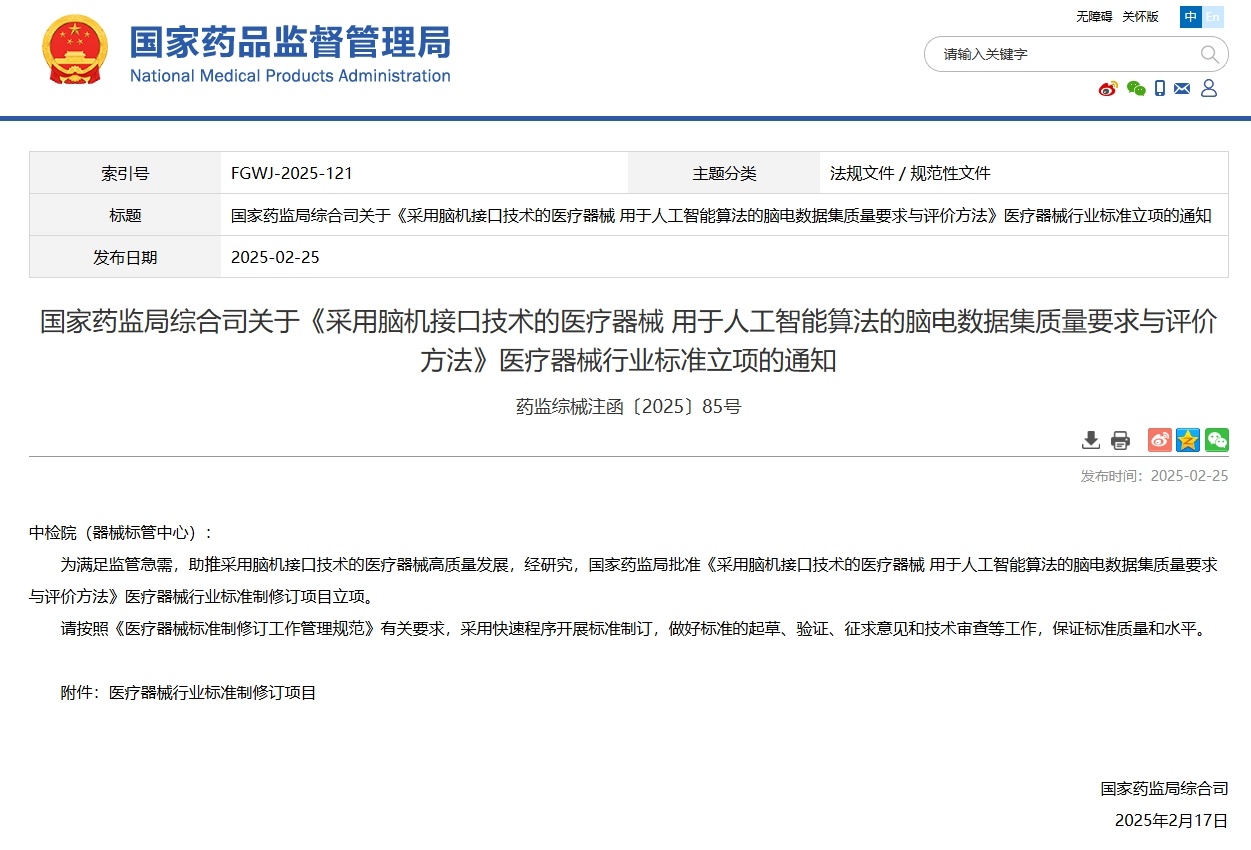The width and height of the screenshot is (1251, 850).
Task: Print the page with printer icon
Action: click(1120, 440)
